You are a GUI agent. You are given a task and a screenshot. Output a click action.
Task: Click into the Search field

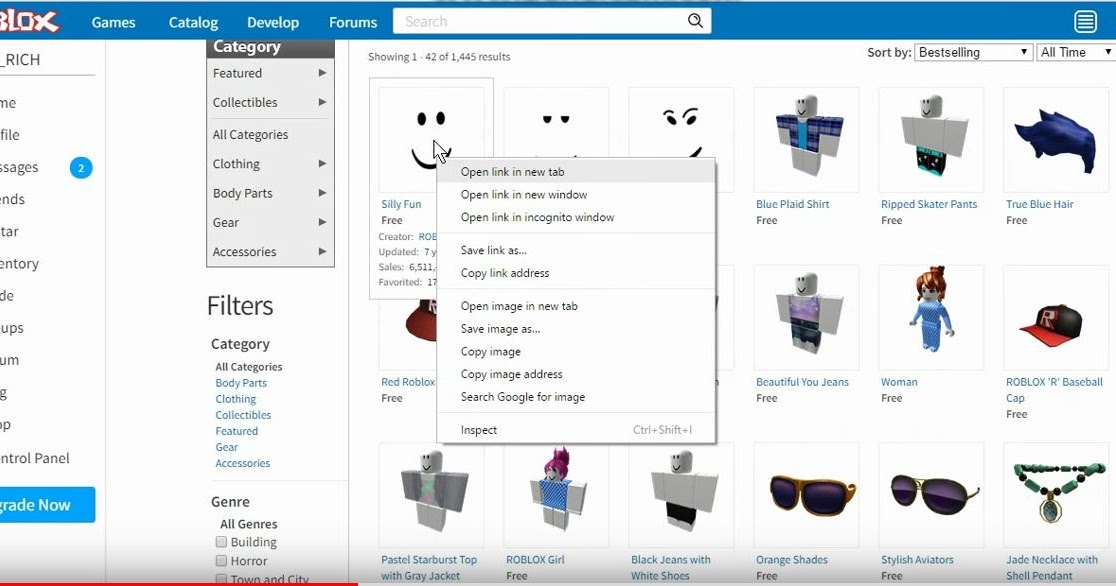click(539, 21)
